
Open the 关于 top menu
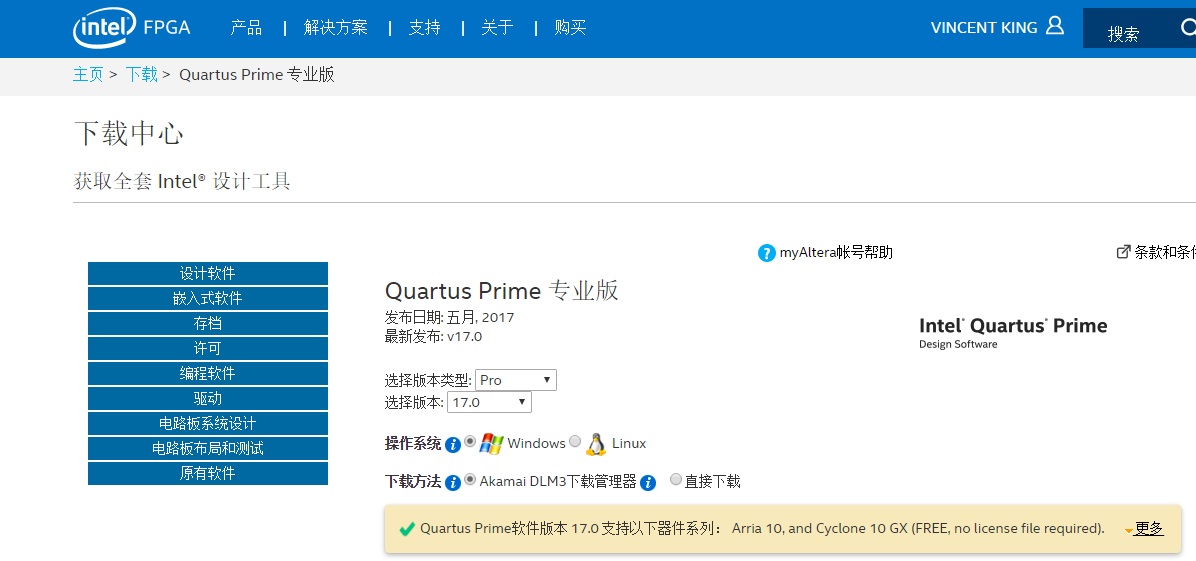pyautogui.click(x=497, y=28)
